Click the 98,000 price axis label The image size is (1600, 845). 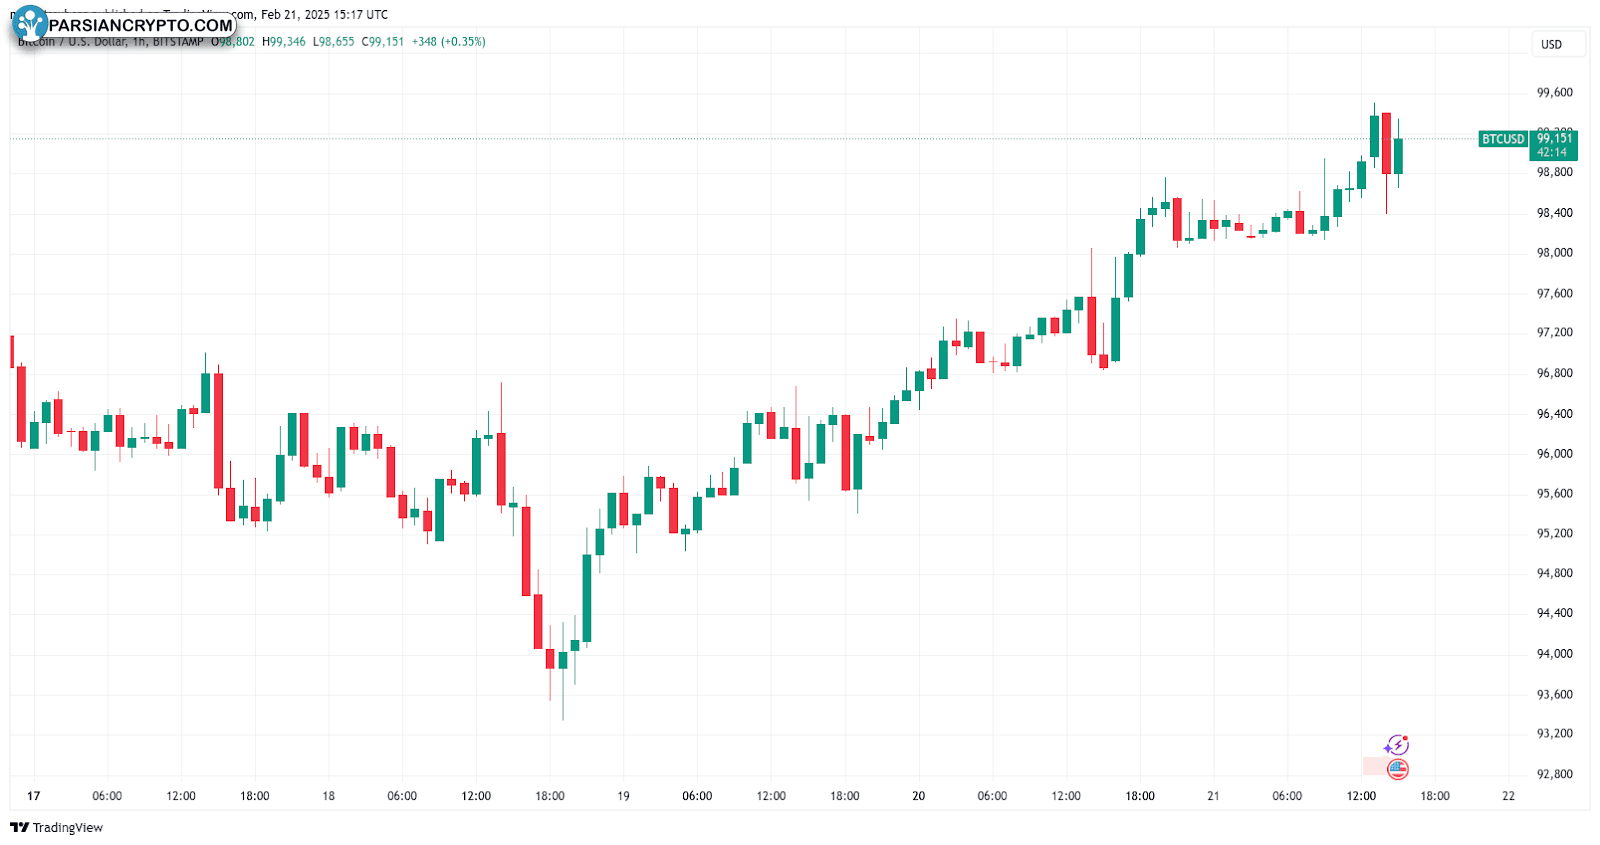click(x=1555, y=253)
